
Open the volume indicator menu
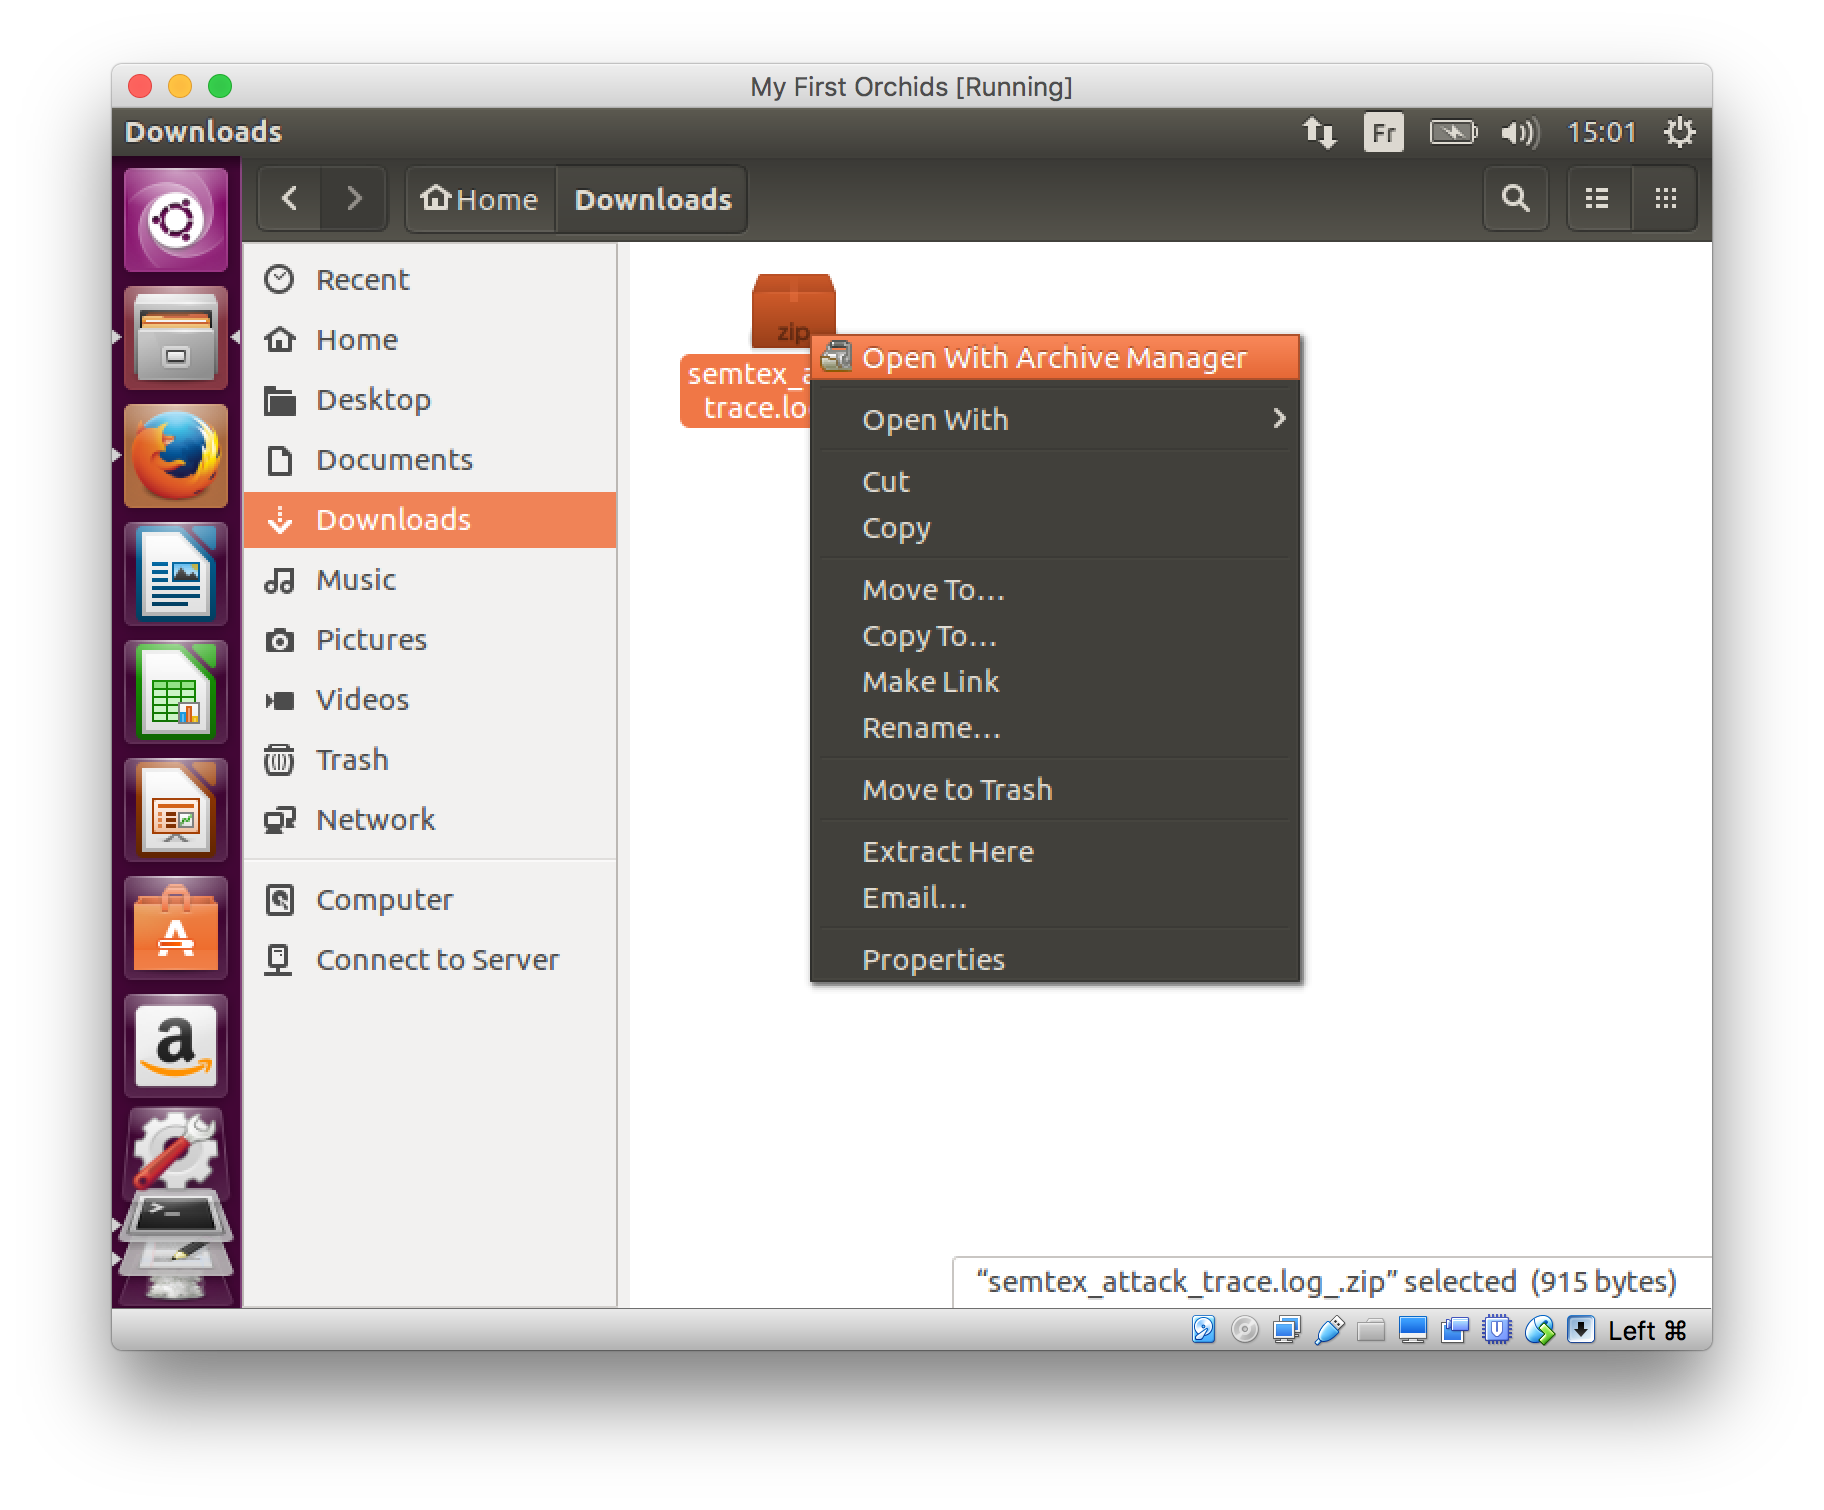pyautogui.click(x=1519, y=132)
